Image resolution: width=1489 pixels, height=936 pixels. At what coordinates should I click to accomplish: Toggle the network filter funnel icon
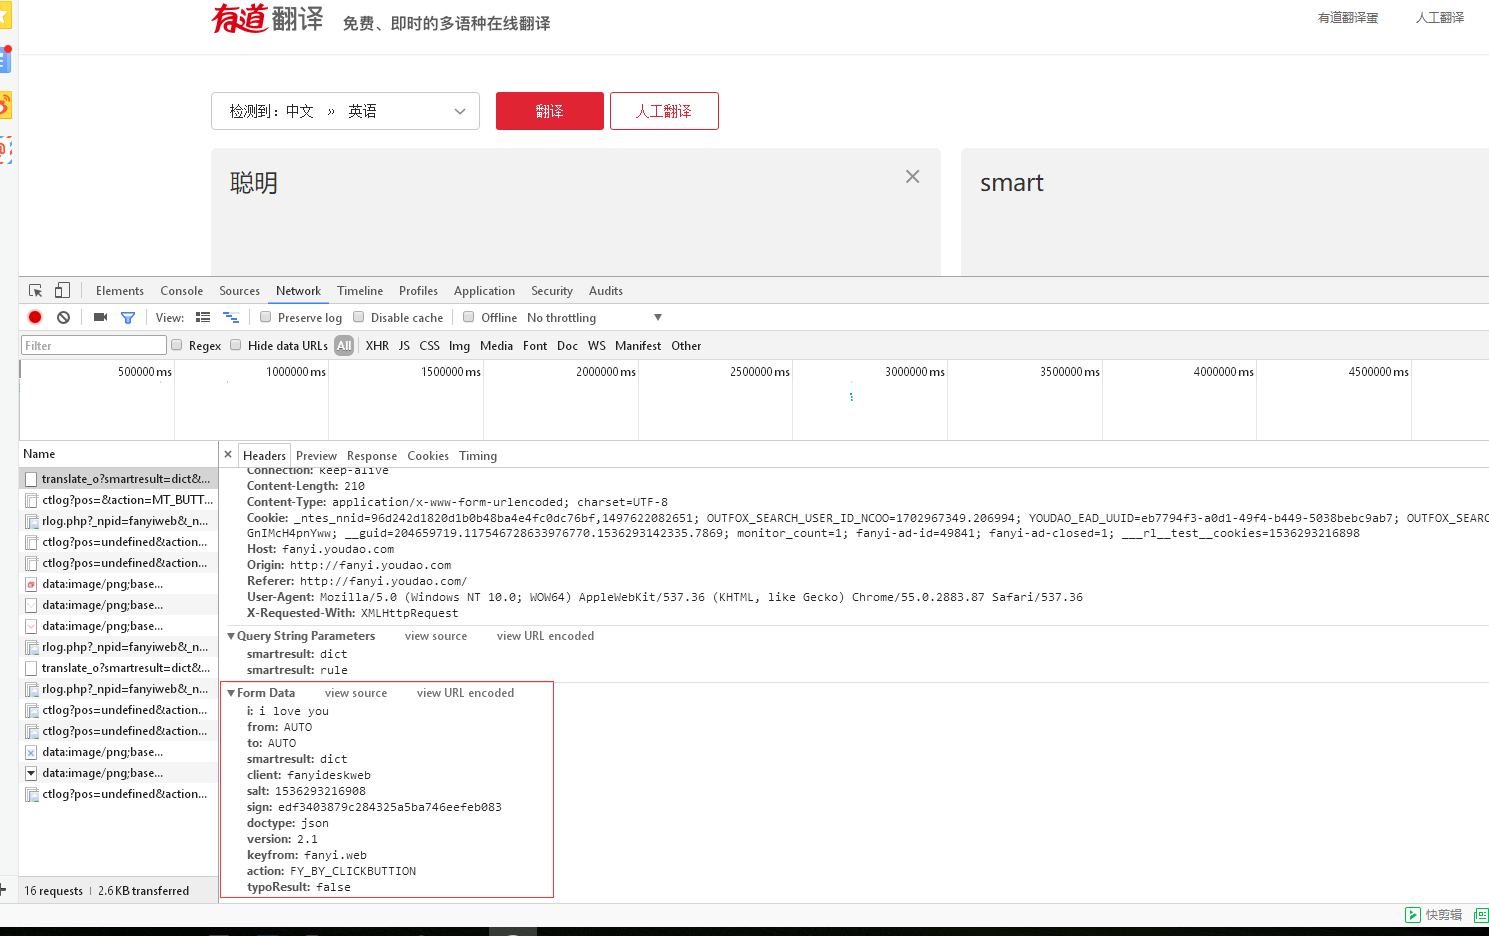[x=128, y=318]
